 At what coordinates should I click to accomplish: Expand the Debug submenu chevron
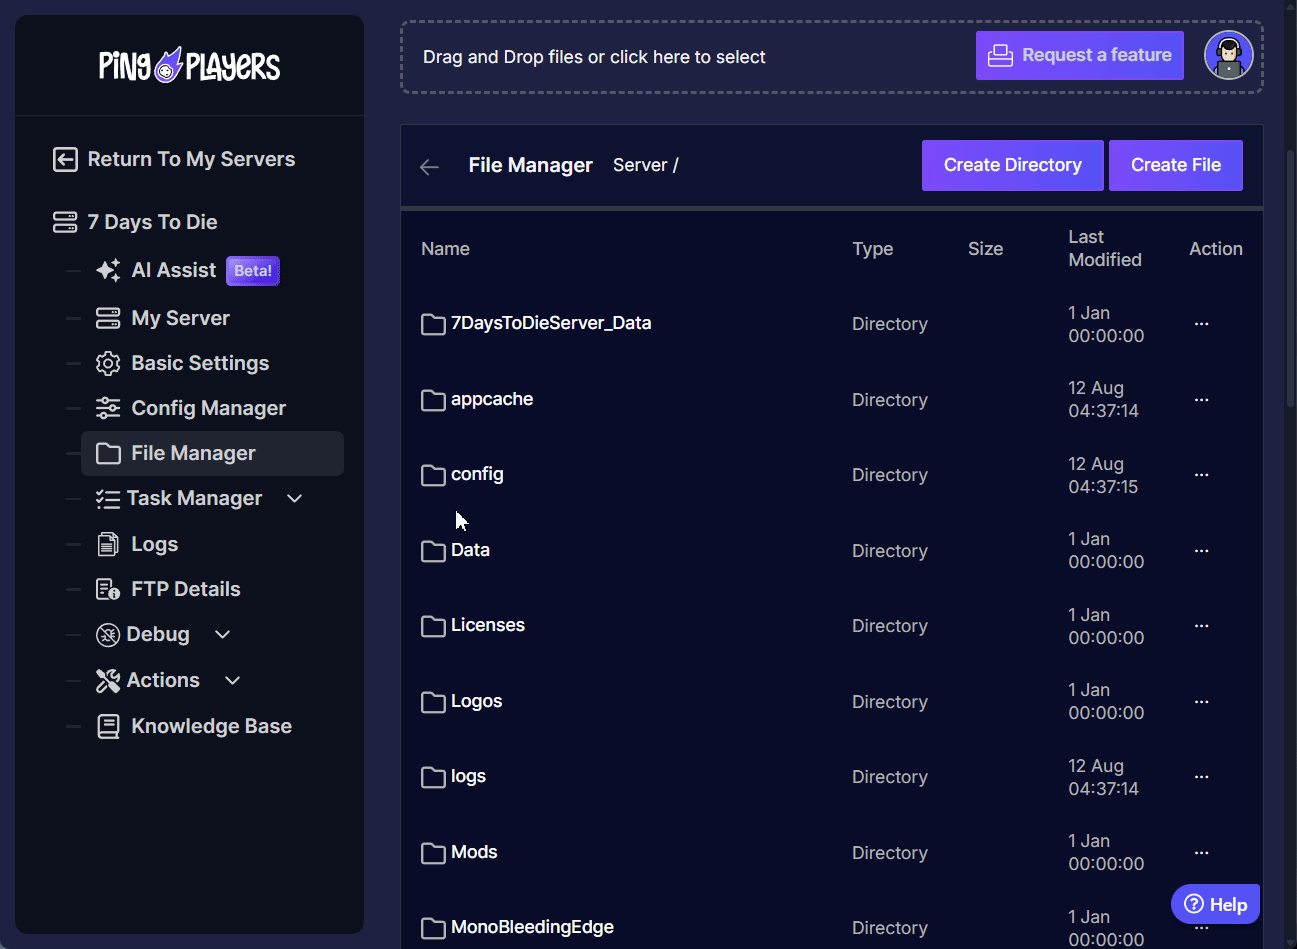click(223, 634)
